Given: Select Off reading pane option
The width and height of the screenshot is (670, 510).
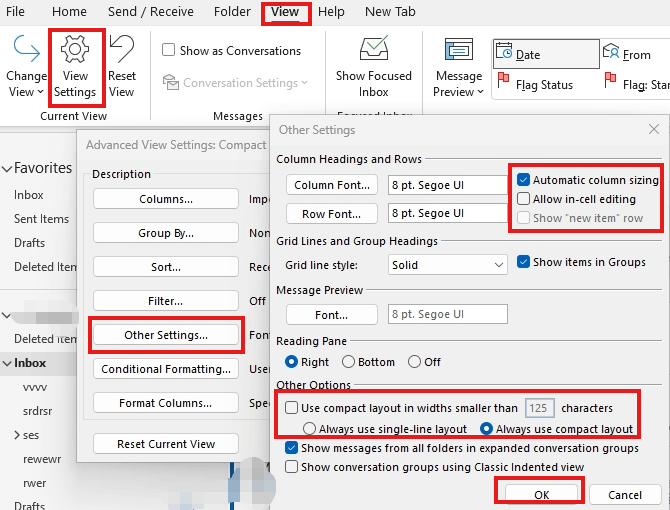Looking at the screenshot, I should click(x=414, y=362).
